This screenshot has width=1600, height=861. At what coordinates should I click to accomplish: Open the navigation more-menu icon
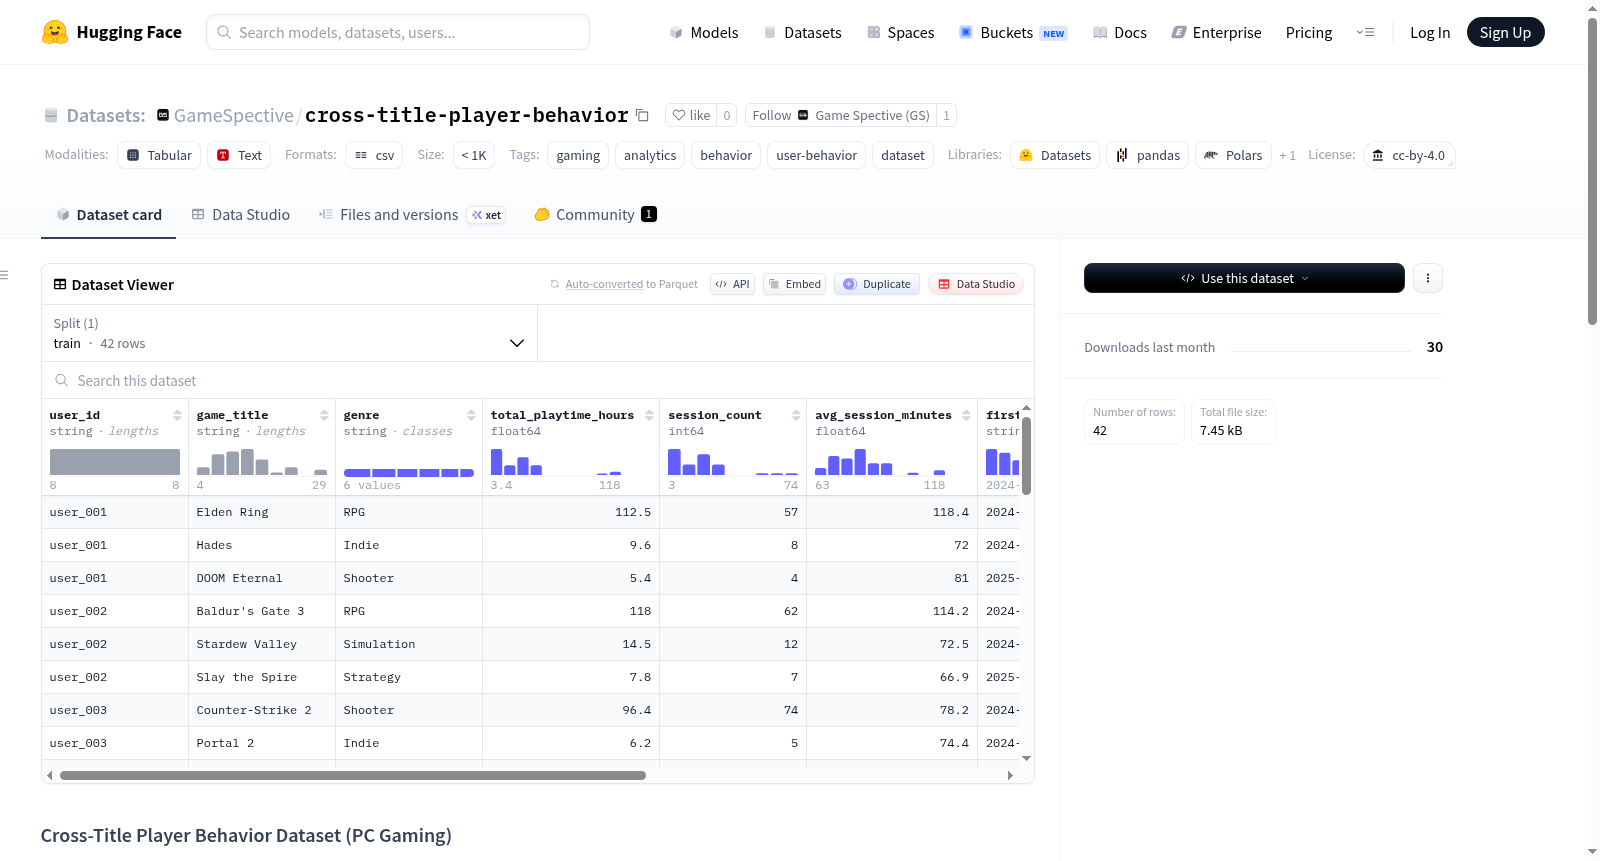pos(1365,32)
